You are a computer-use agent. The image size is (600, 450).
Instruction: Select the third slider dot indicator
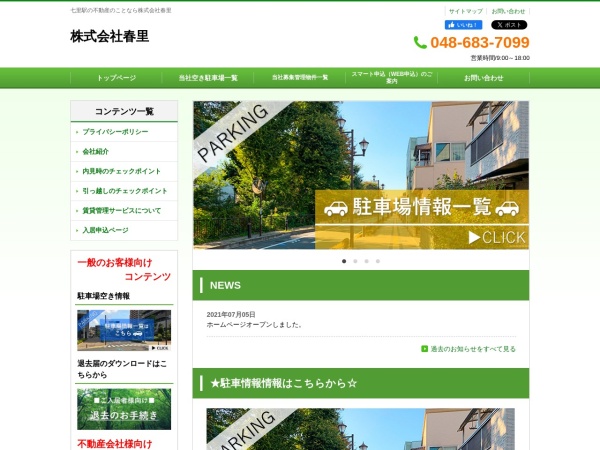[367, 261]
